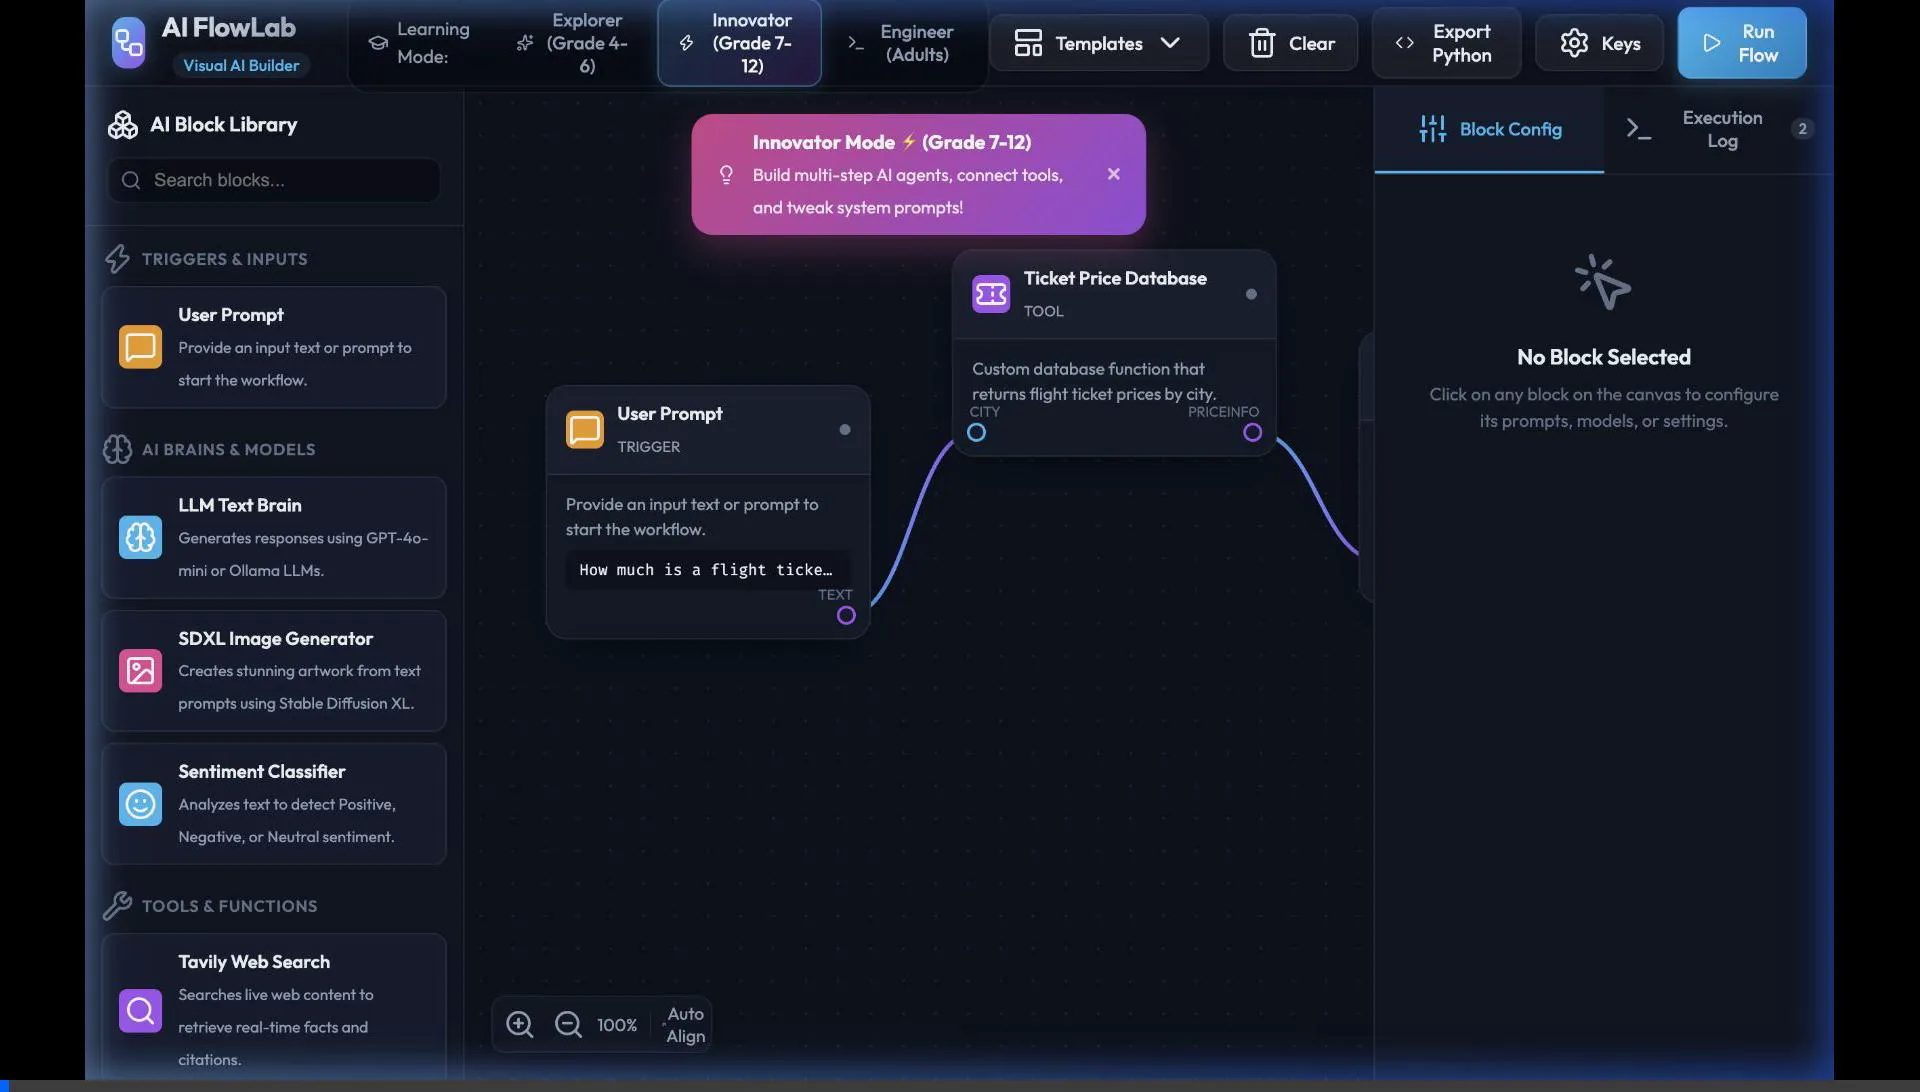The width and height of the screenshot is (1920, 1092).
Task: Click the TEXT output port on User Prompt node
Action: click(x=846, y=615)
